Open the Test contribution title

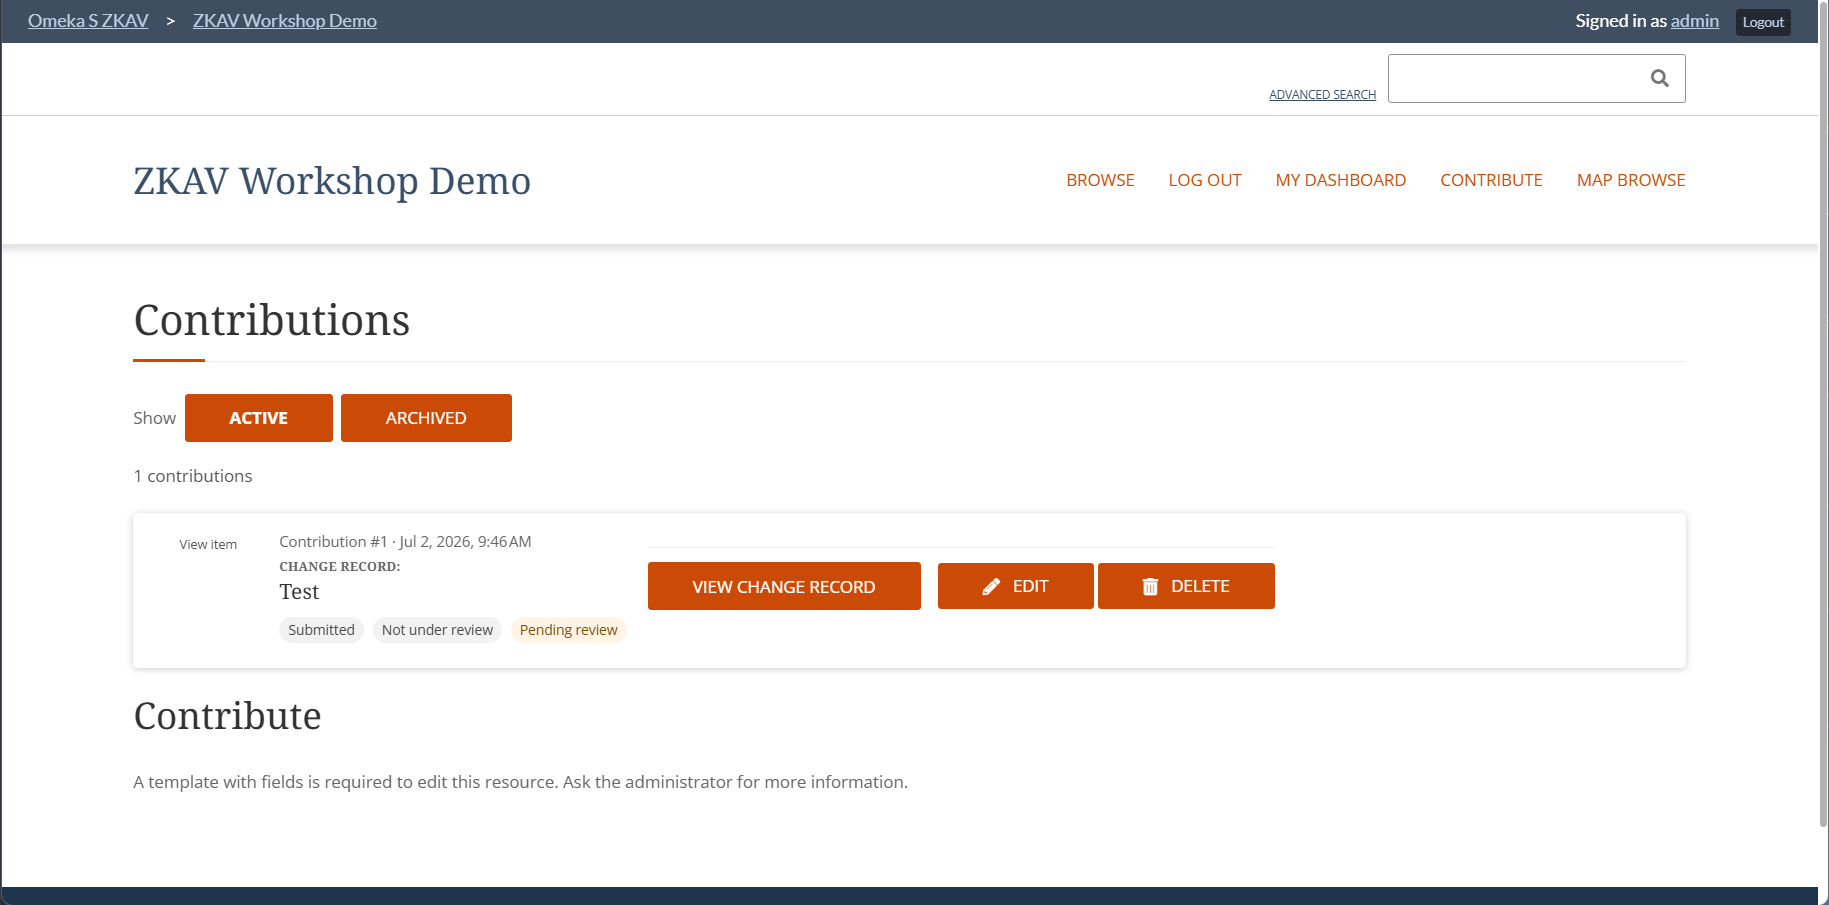click(299, 592)
